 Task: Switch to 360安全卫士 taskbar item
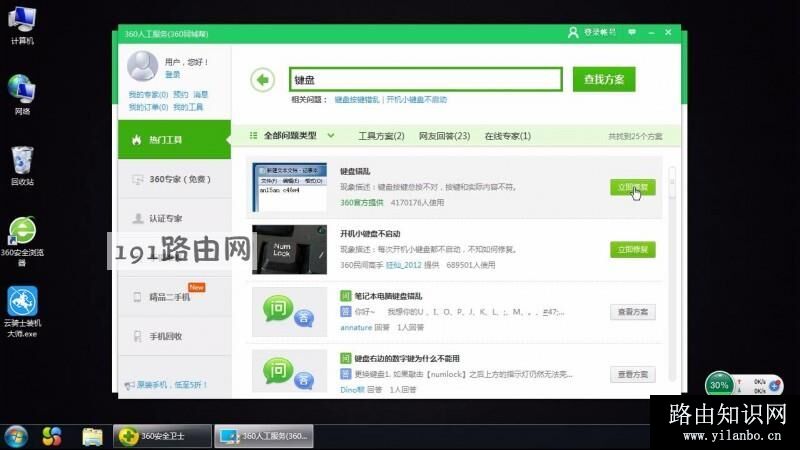click(162, 437)
